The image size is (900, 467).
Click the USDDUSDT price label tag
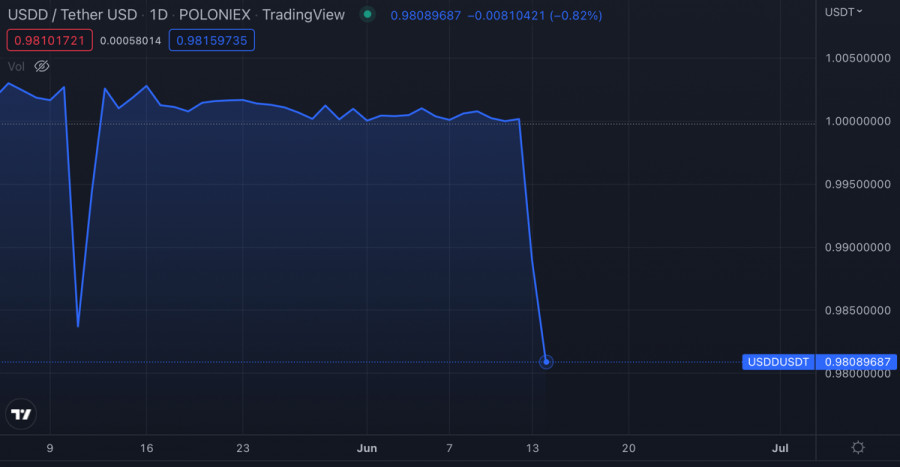pos(778,362)
